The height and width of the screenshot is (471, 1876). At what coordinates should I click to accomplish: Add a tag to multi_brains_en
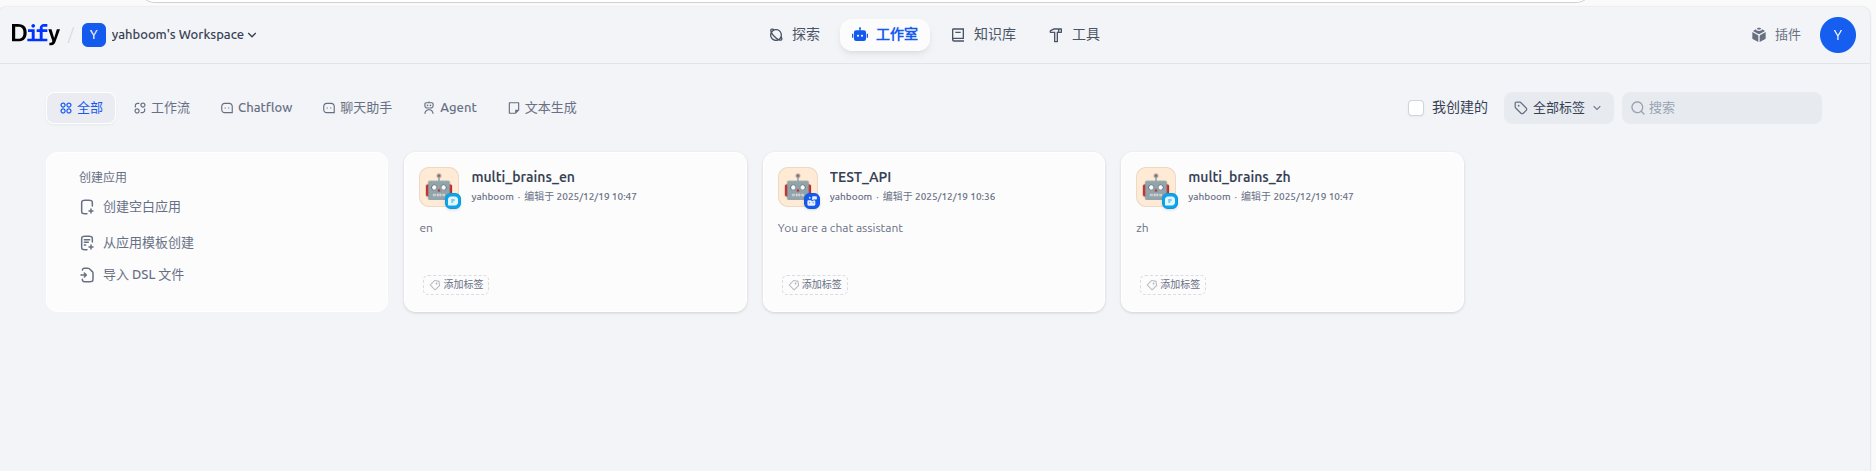point(456,285)
